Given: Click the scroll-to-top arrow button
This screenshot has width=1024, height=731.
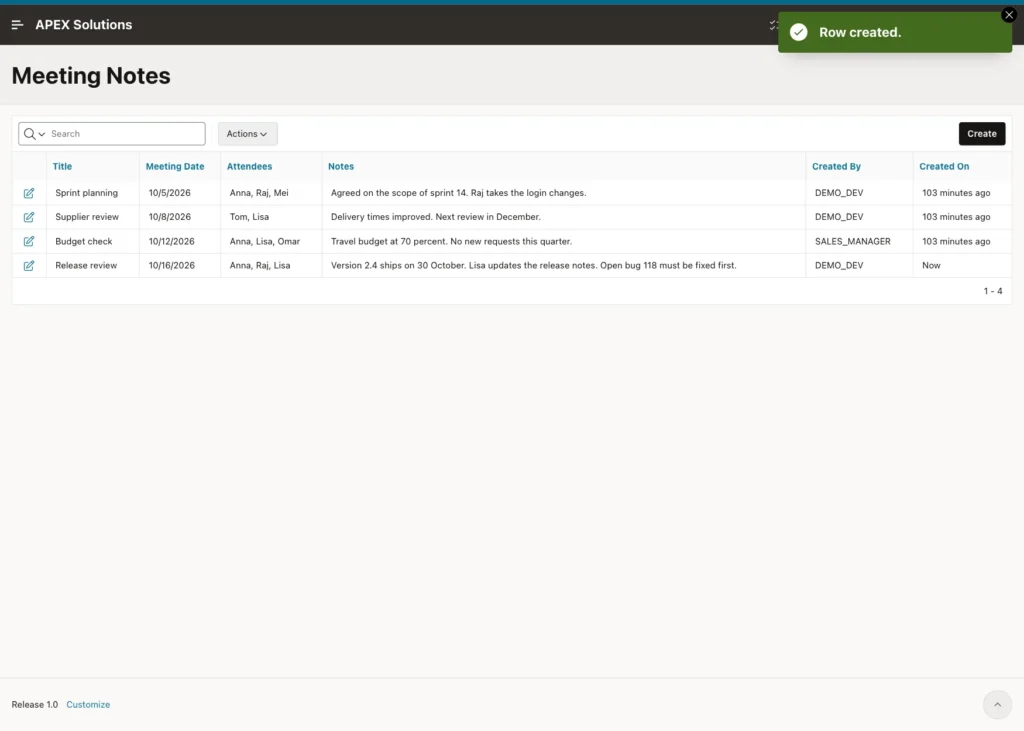Looking at the screenshot, I should click(997, 704).
